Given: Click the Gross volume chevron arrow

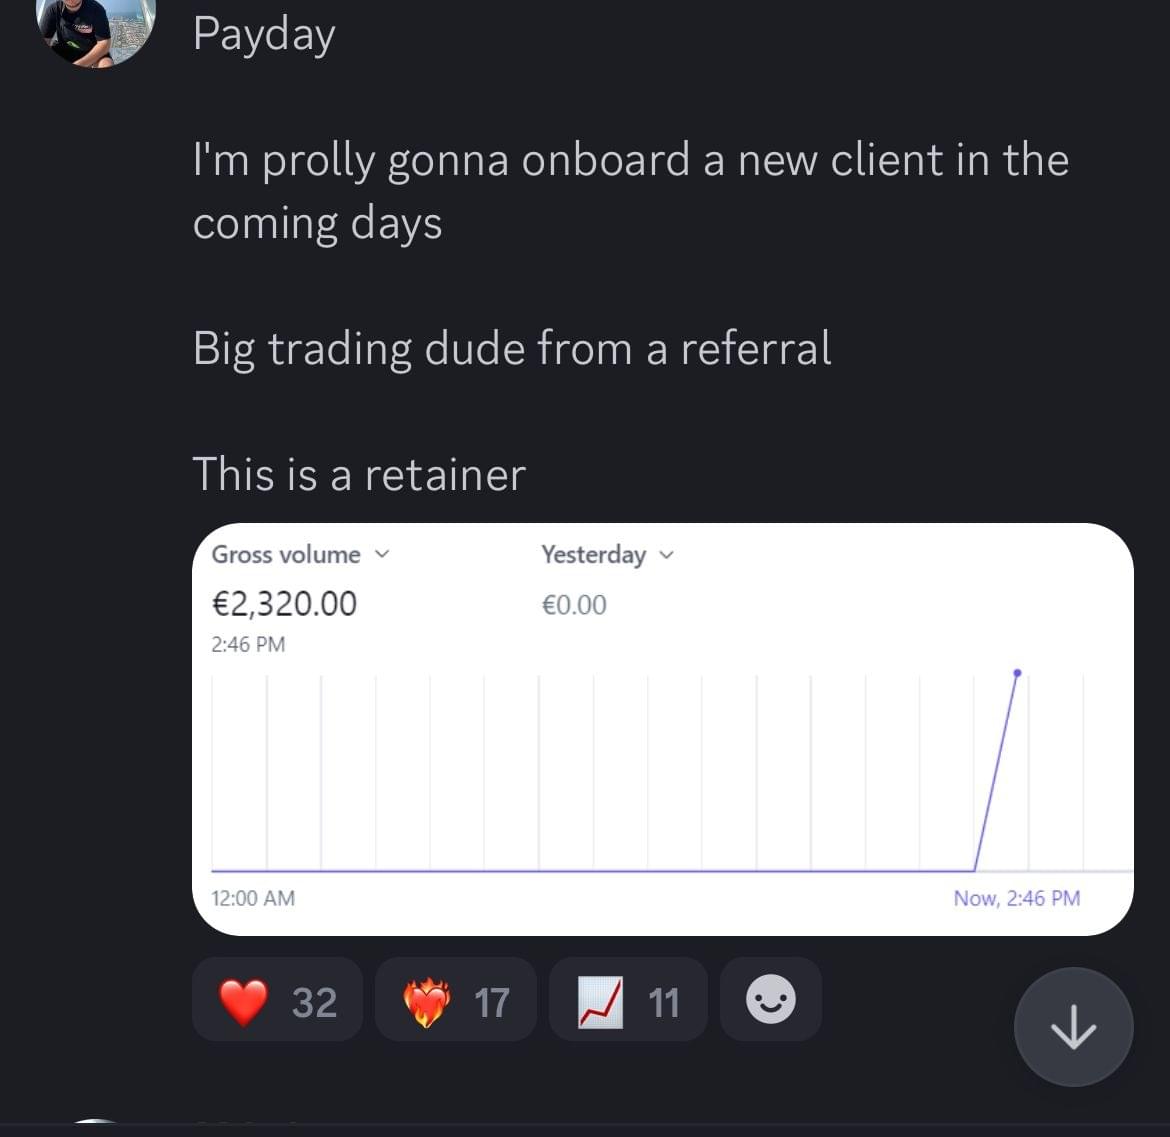Looking at the screenshot, I should pos(382,554).
